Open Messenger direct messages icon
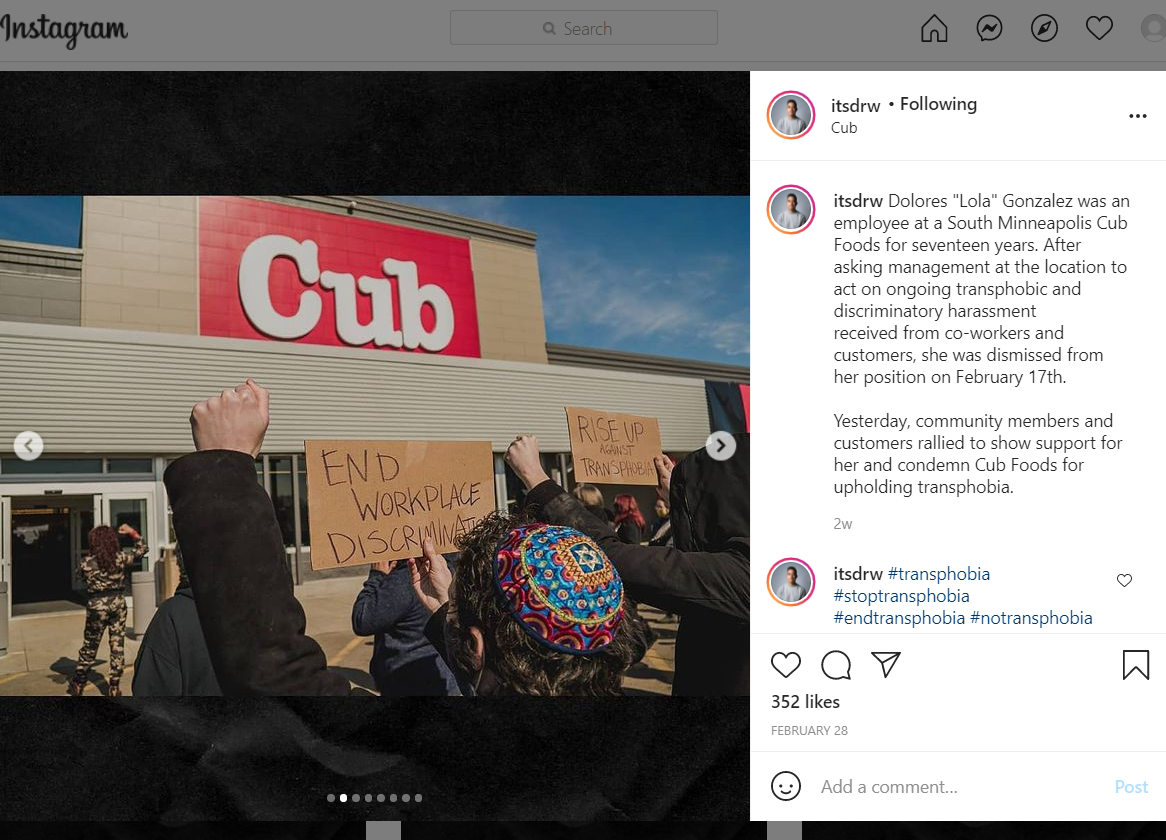 (989, 29)
